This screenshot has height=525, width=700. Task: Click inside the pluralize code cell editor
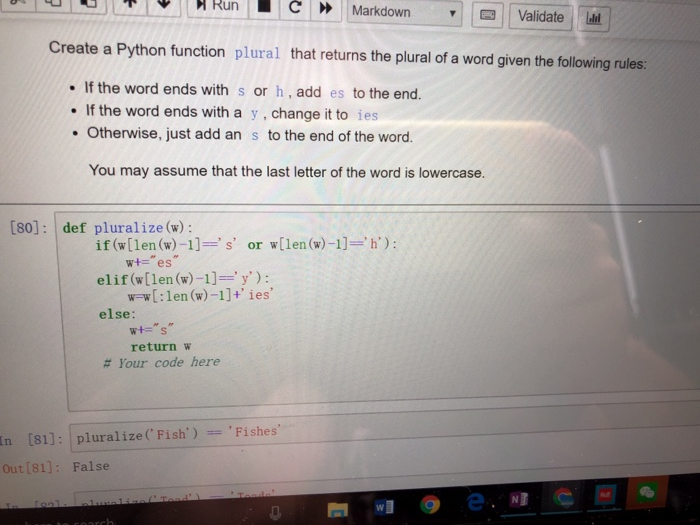(377, 310)
